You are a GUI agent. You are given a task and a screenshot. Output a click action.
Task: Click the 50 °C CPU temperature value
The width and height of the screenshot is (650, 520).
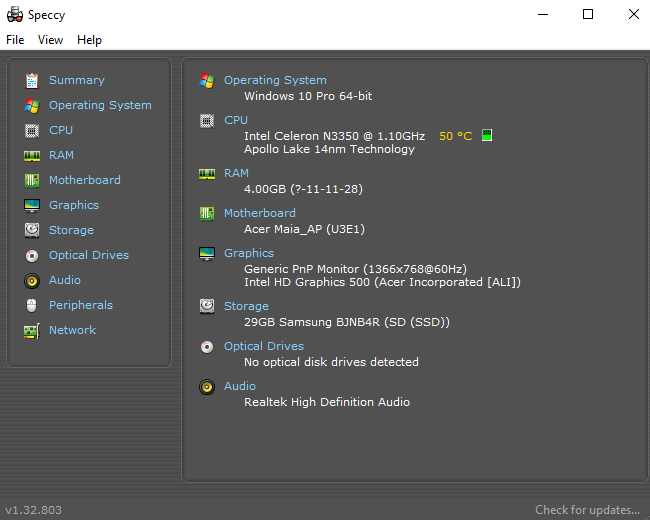pyautogui.click(x=456, y=136)
